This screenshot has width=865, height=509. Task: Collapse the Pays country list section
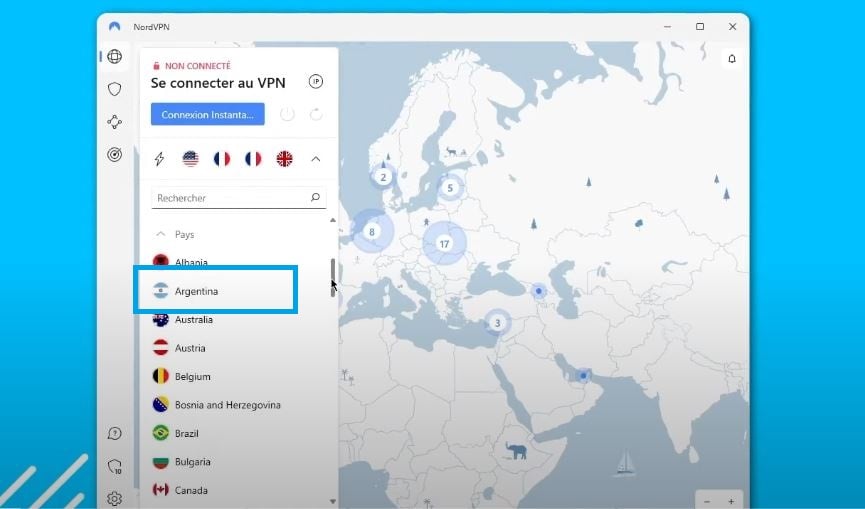tap(159, 234)
